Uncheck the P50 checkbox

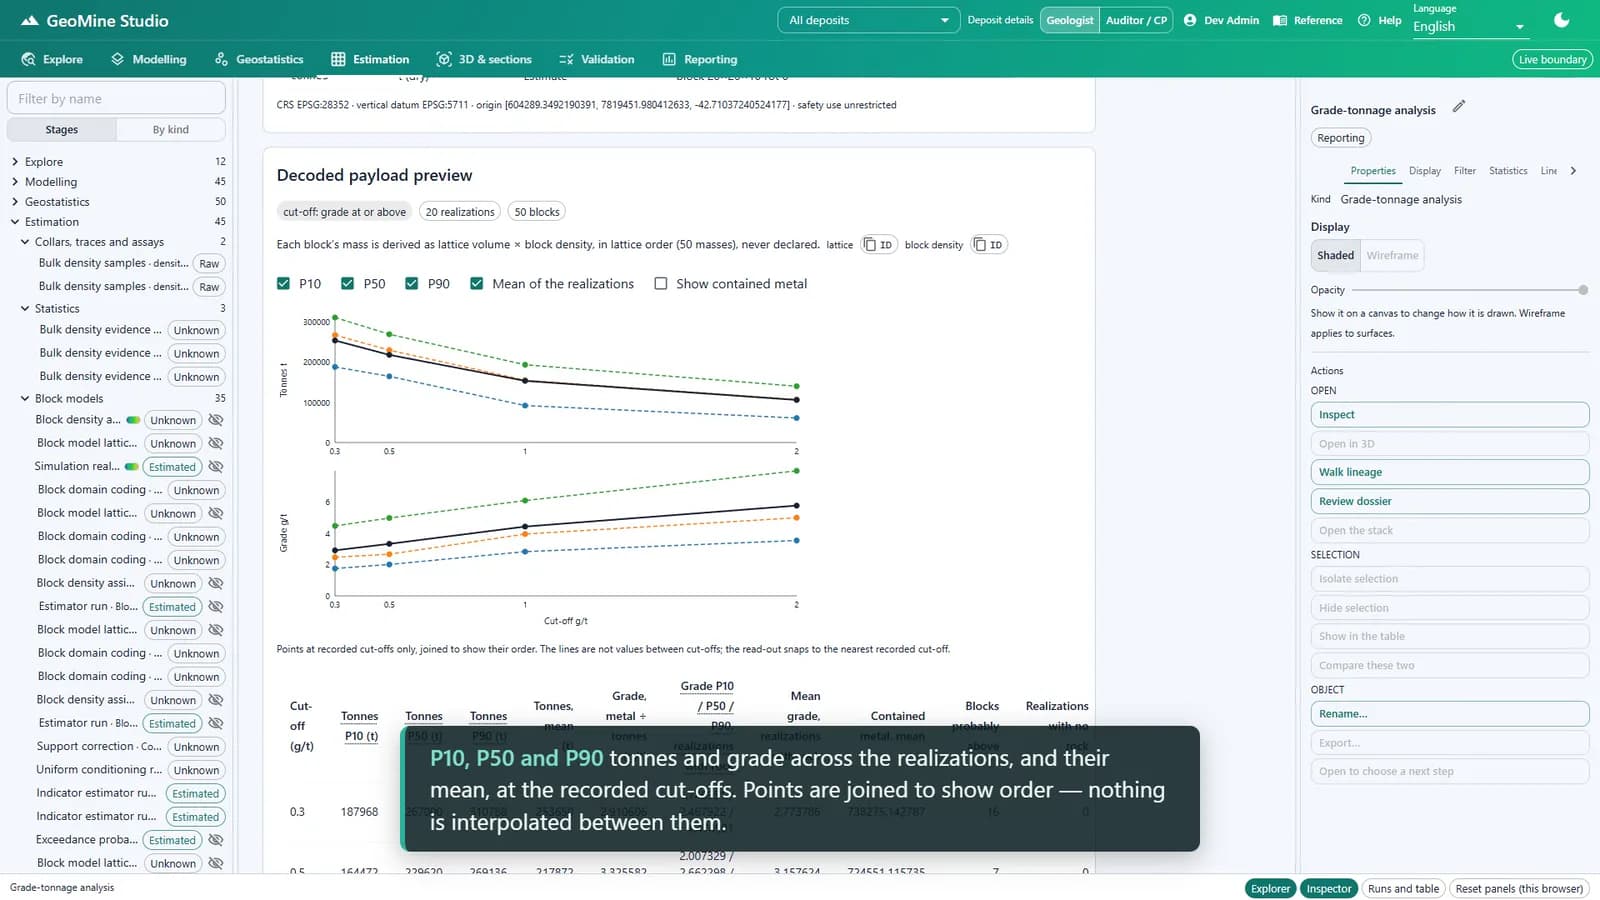tap(348, 284)
